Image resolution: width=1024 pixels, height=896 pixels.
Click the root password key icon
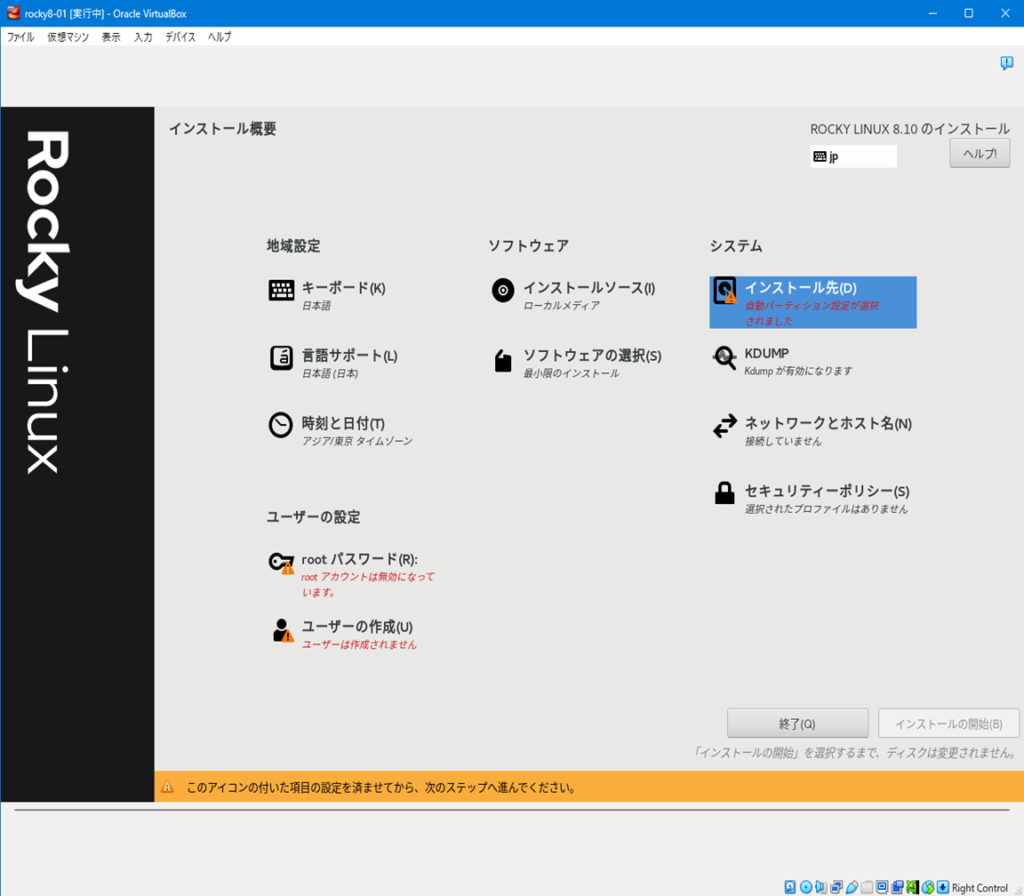click(x=281, y=563)
